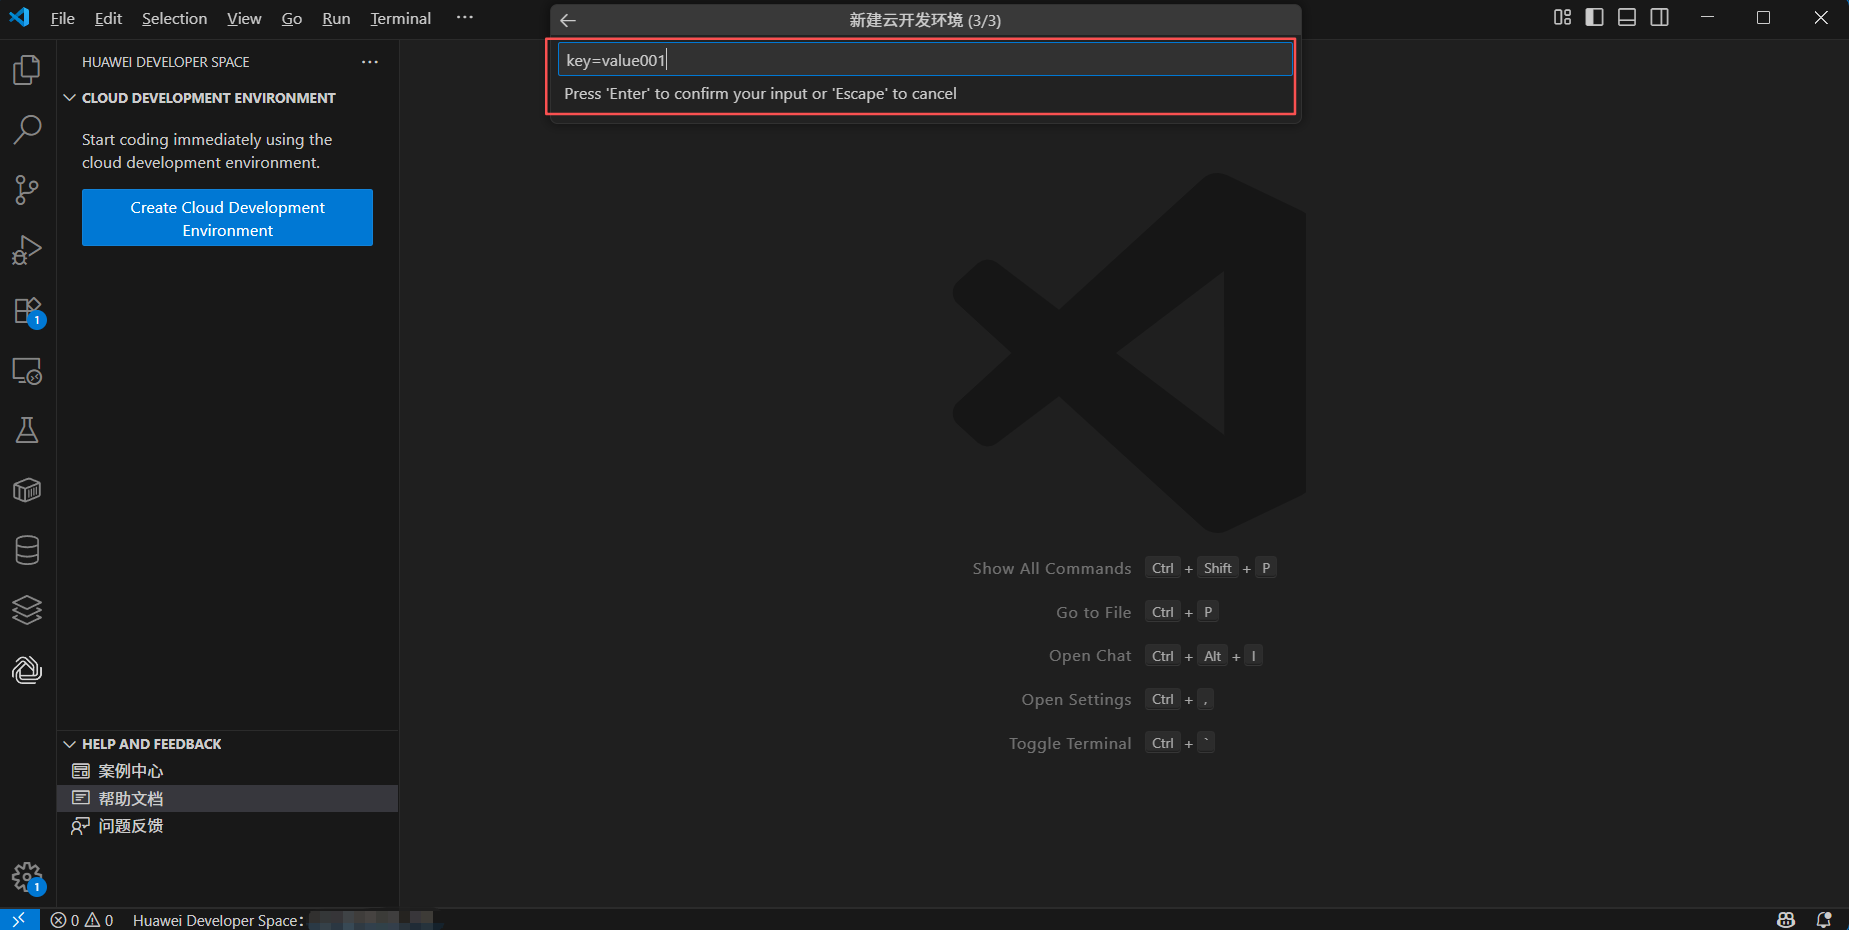The height and width of the screenshot is (930, 1849).
Task: Click the 'Open Chat' hint text
Action: (1090, 656)
